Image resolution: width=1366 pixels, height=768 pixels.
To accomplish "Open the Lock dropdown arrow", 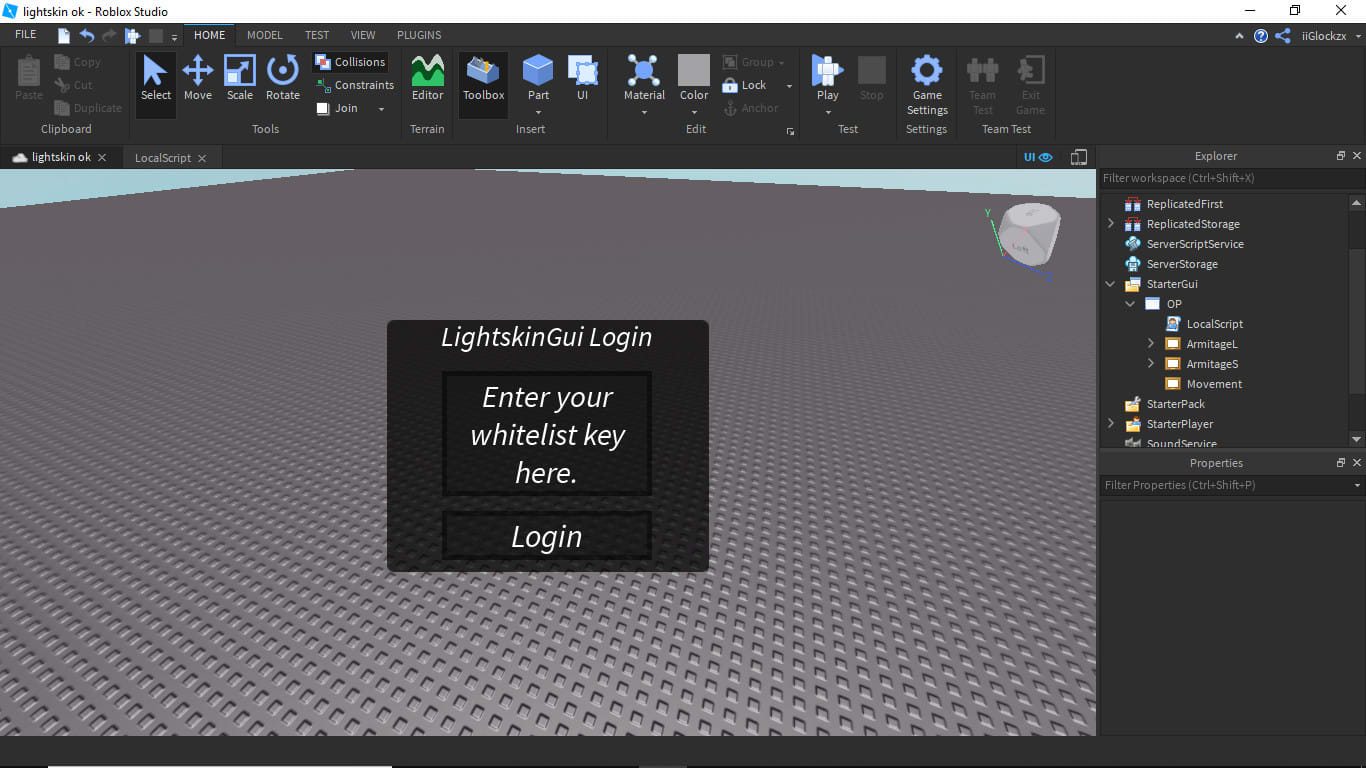I will point(789,86).
